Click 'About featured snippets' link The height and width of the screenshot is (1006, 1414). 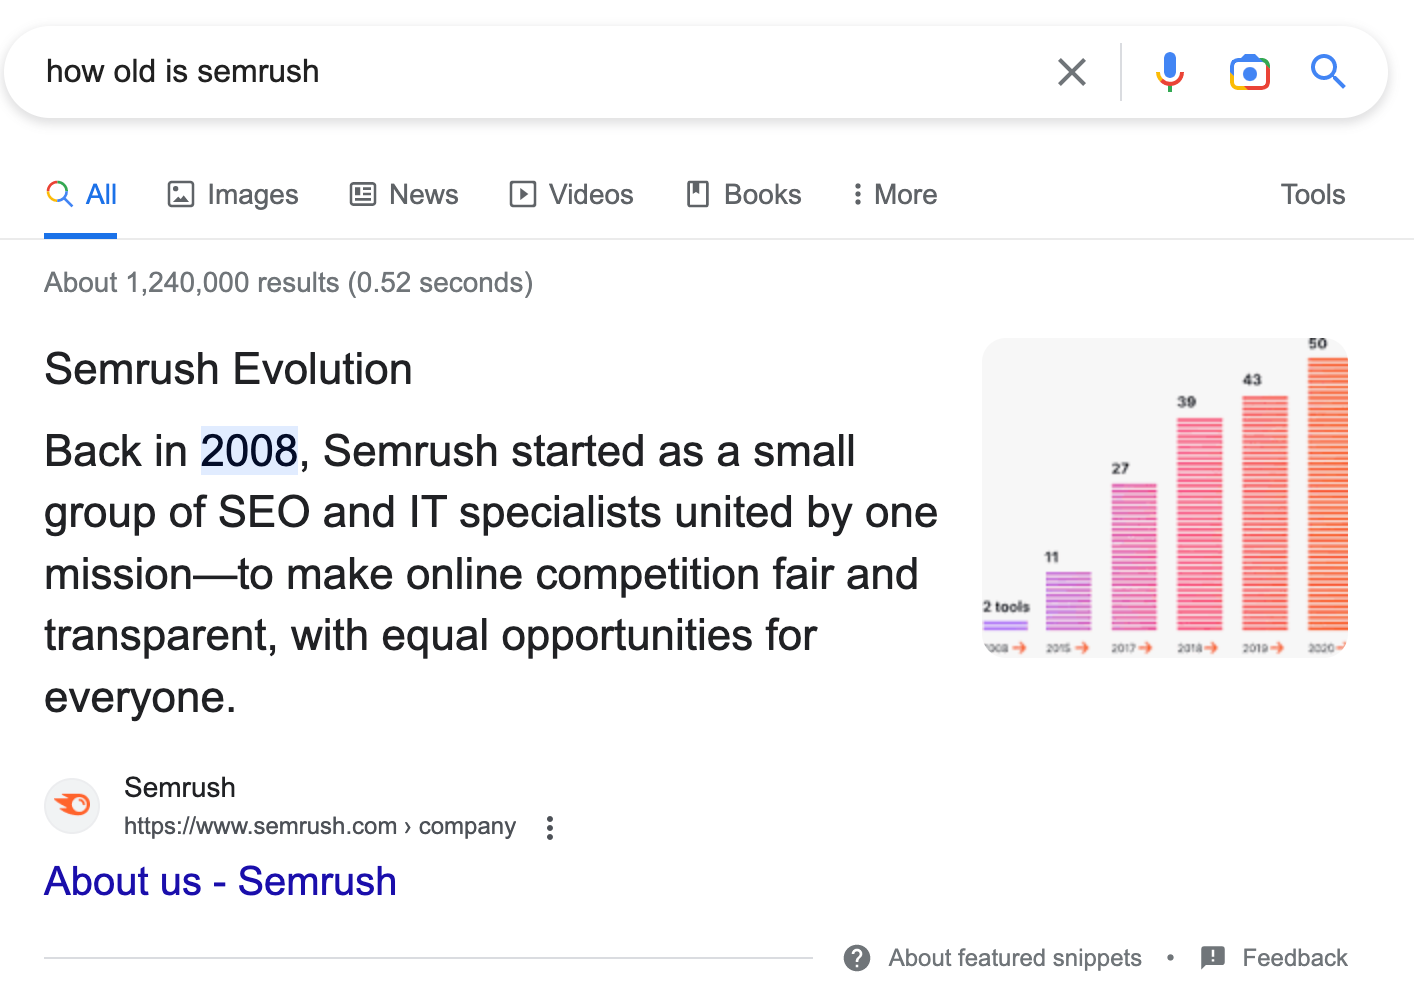click(x=1014, y=958)
